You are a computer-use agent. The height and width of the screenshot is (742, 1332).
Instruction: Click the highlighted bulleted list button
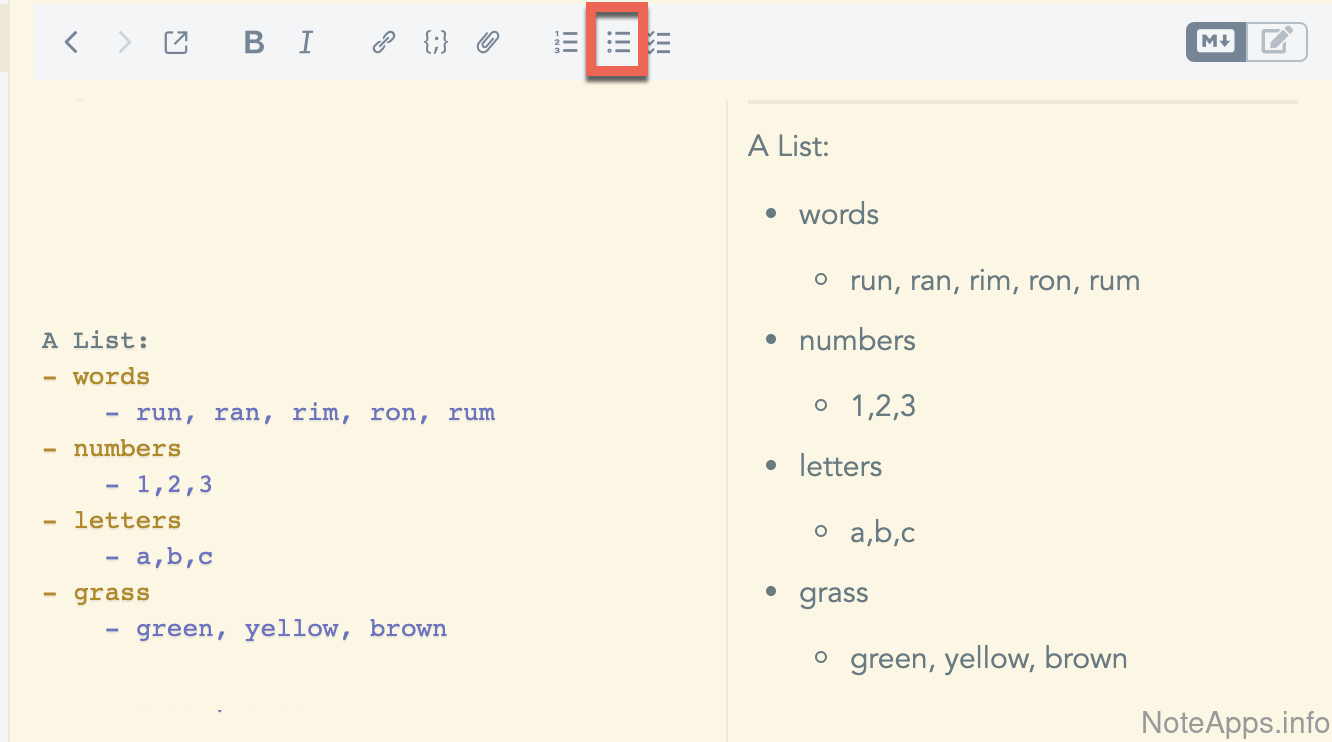coord(618,42)
